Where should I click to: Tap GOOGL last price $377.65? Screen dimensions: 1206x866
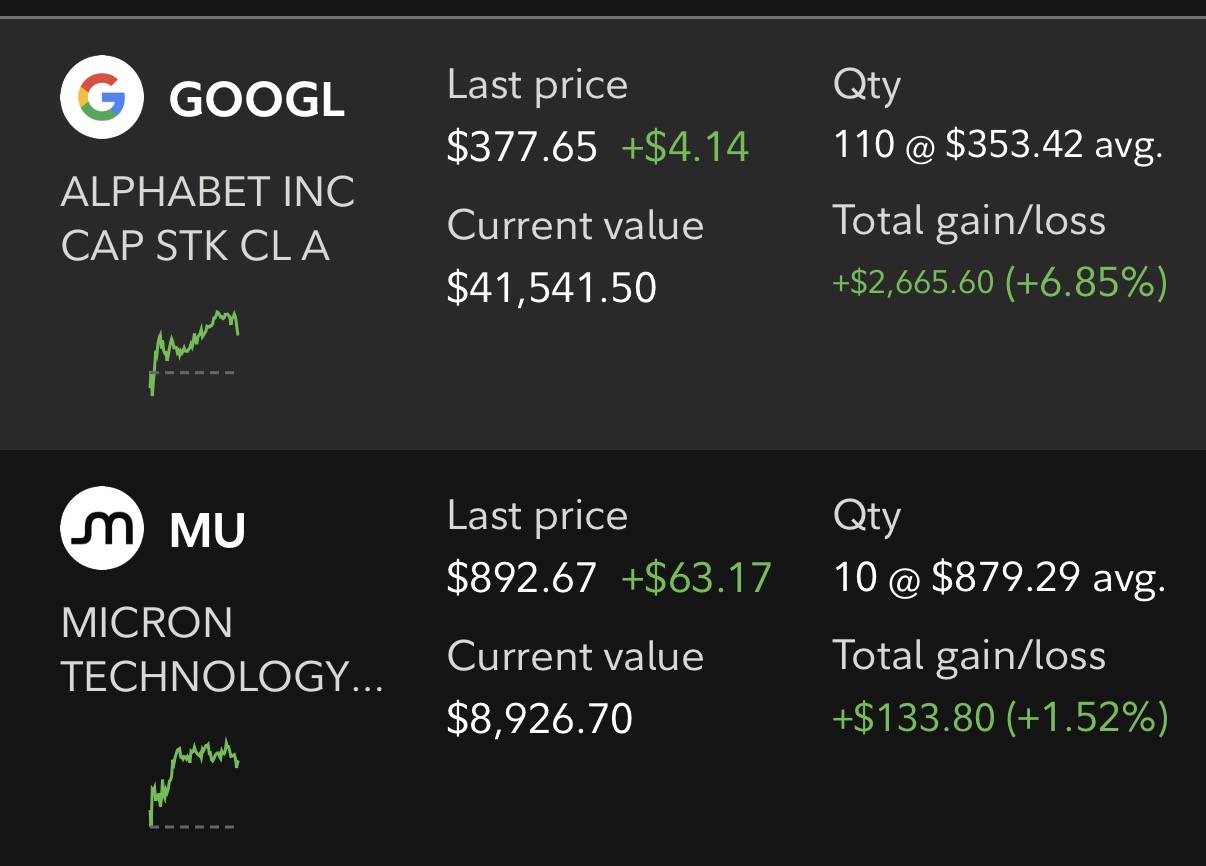(522, 147)
